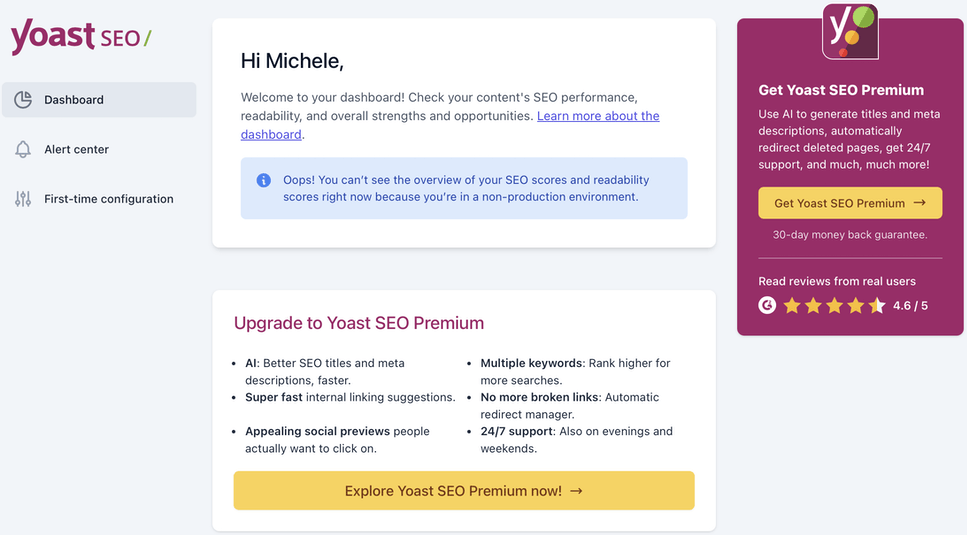Click the info icon in the blue notice
This screenshot has width=967, height=535.
(x=263, y=180)
